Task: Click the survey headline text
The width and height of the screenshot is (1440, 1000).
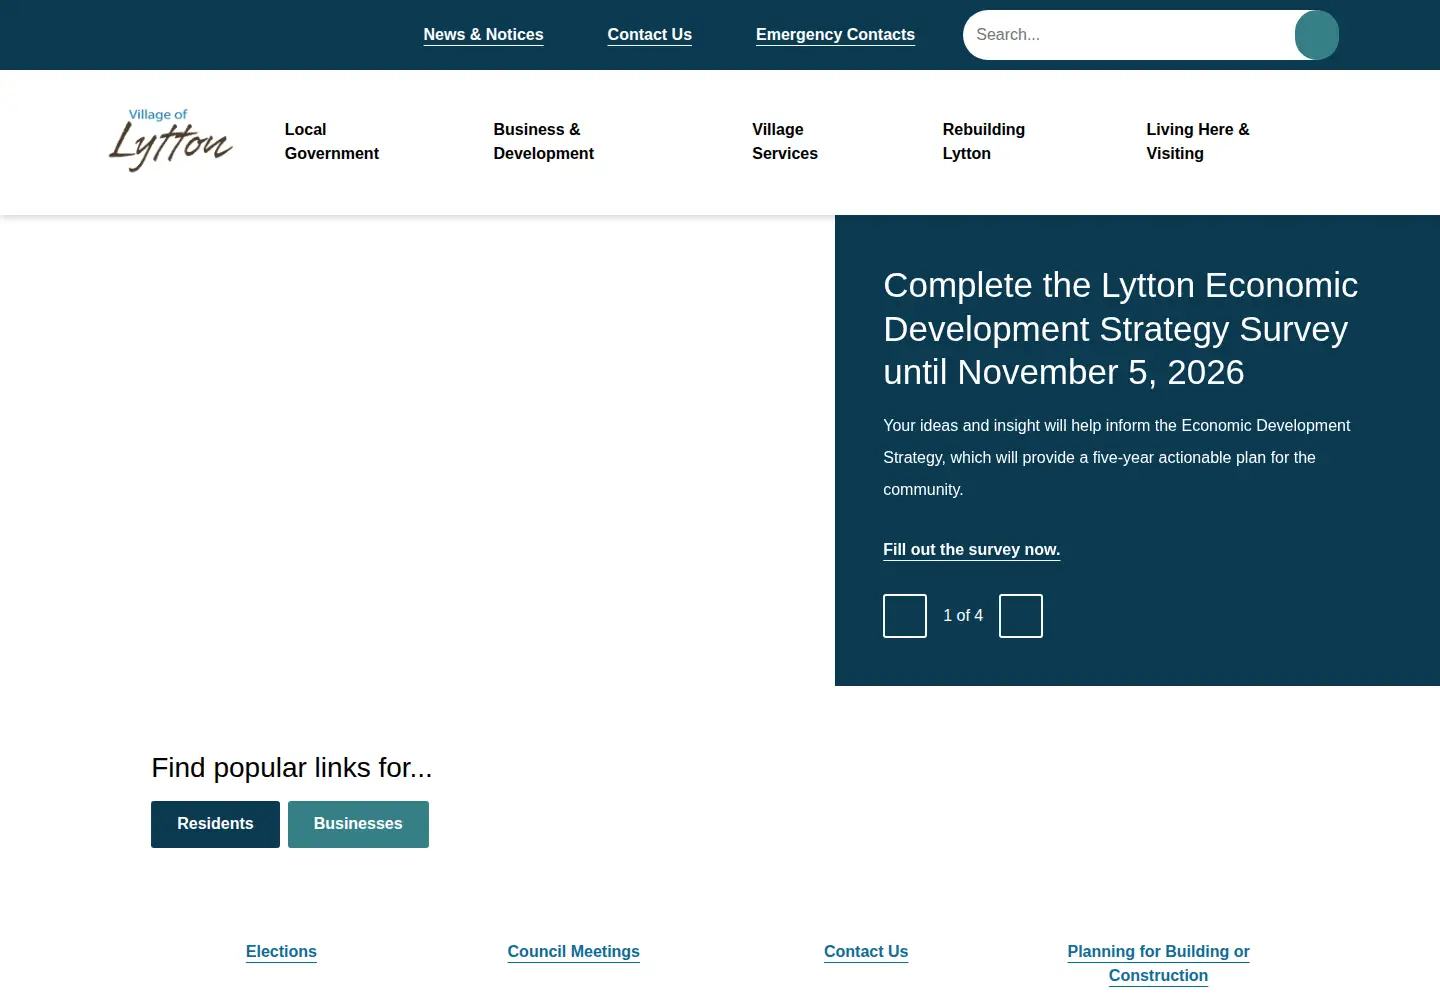Action: 1120,329
